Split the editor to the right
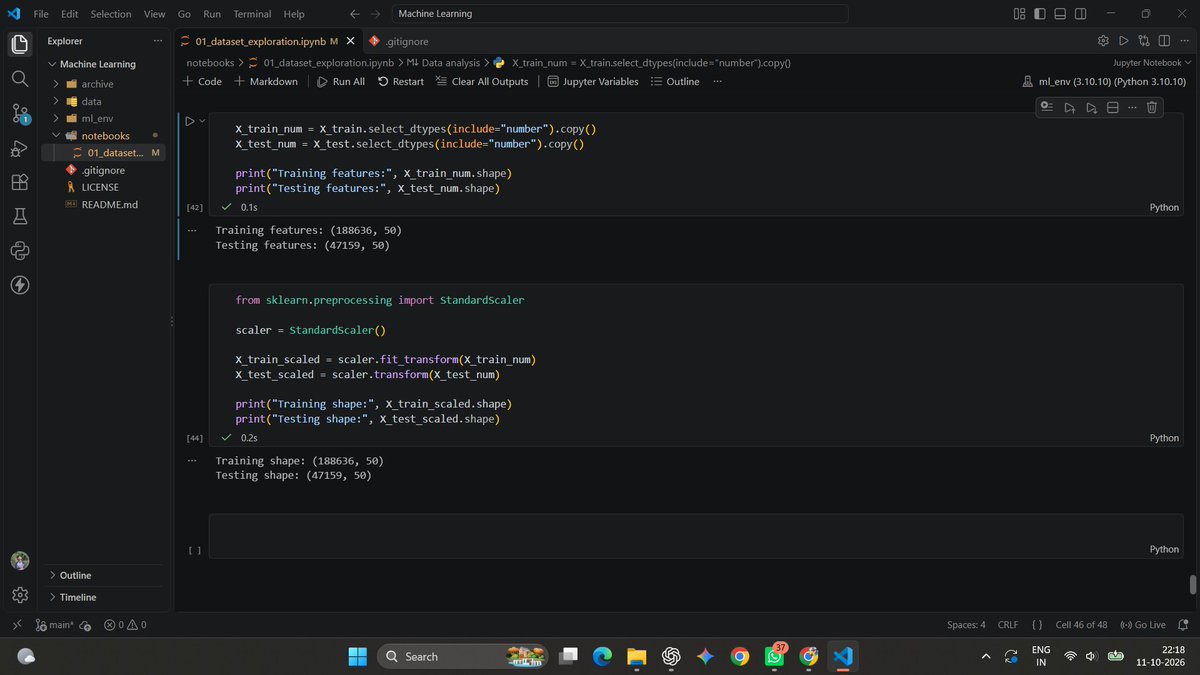The image size is (1200, 675). (1164, 41)
